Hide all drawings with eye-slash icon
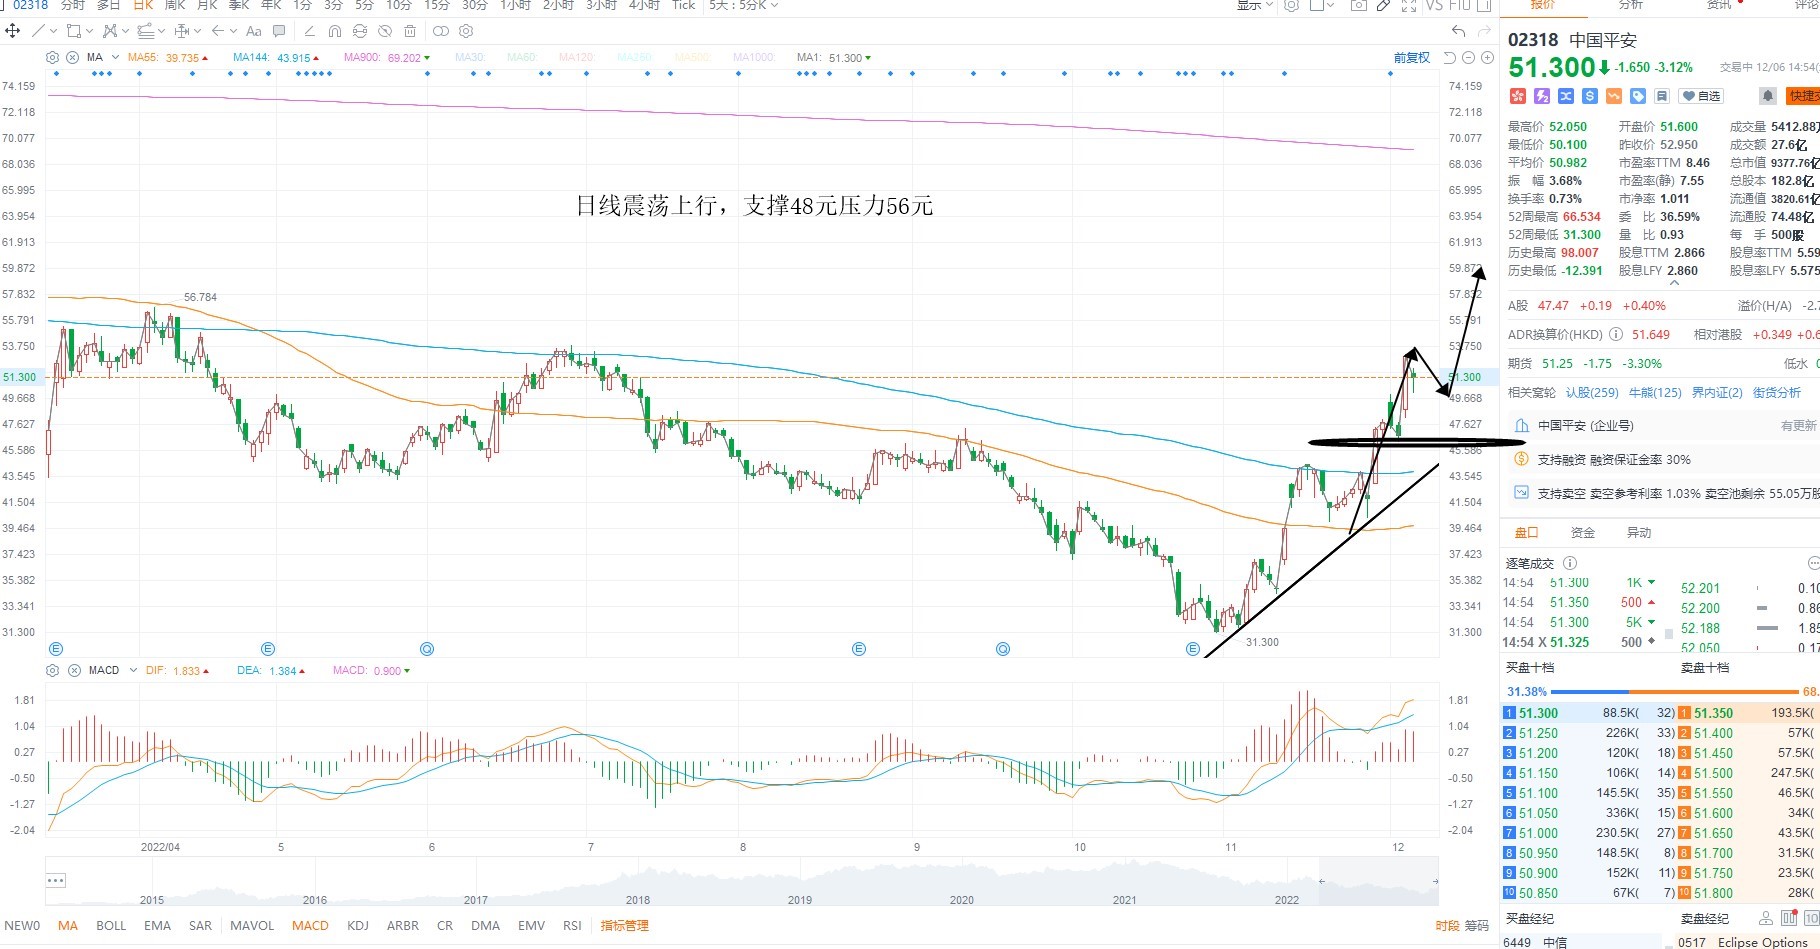This screenshot has height=949, width=1820. (385, 31)
